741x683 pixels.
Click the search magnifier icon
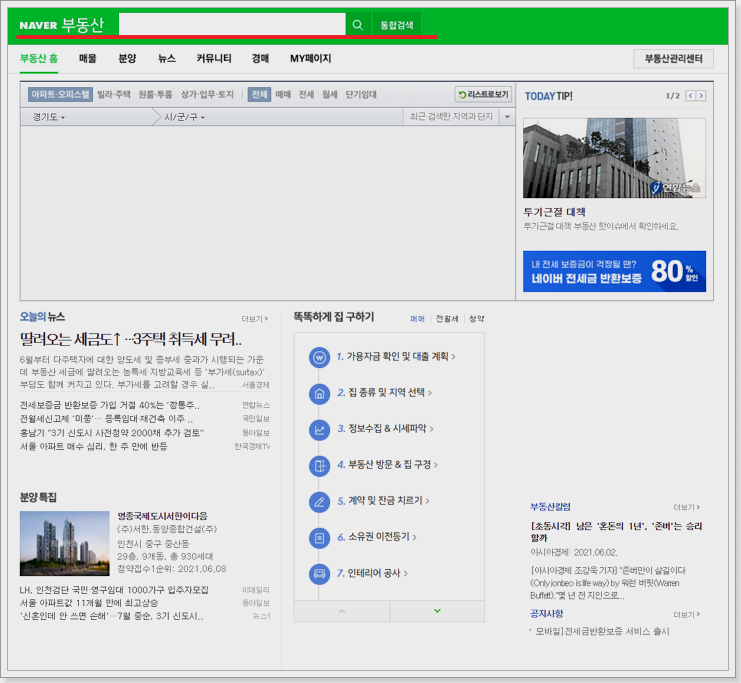[358, 25]
